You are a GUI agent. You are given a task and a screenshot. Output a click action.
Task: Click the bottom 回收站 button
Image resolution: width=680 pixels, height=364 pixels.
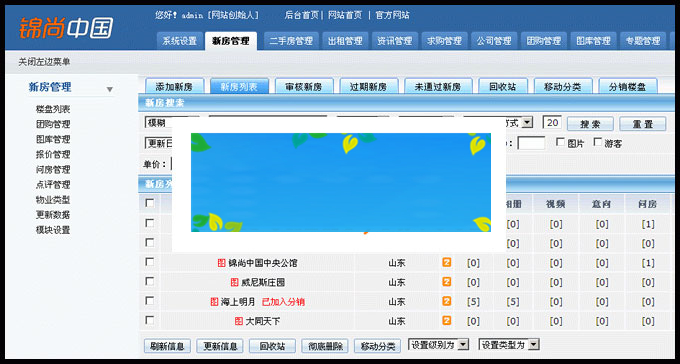click(x=272, y=346)
